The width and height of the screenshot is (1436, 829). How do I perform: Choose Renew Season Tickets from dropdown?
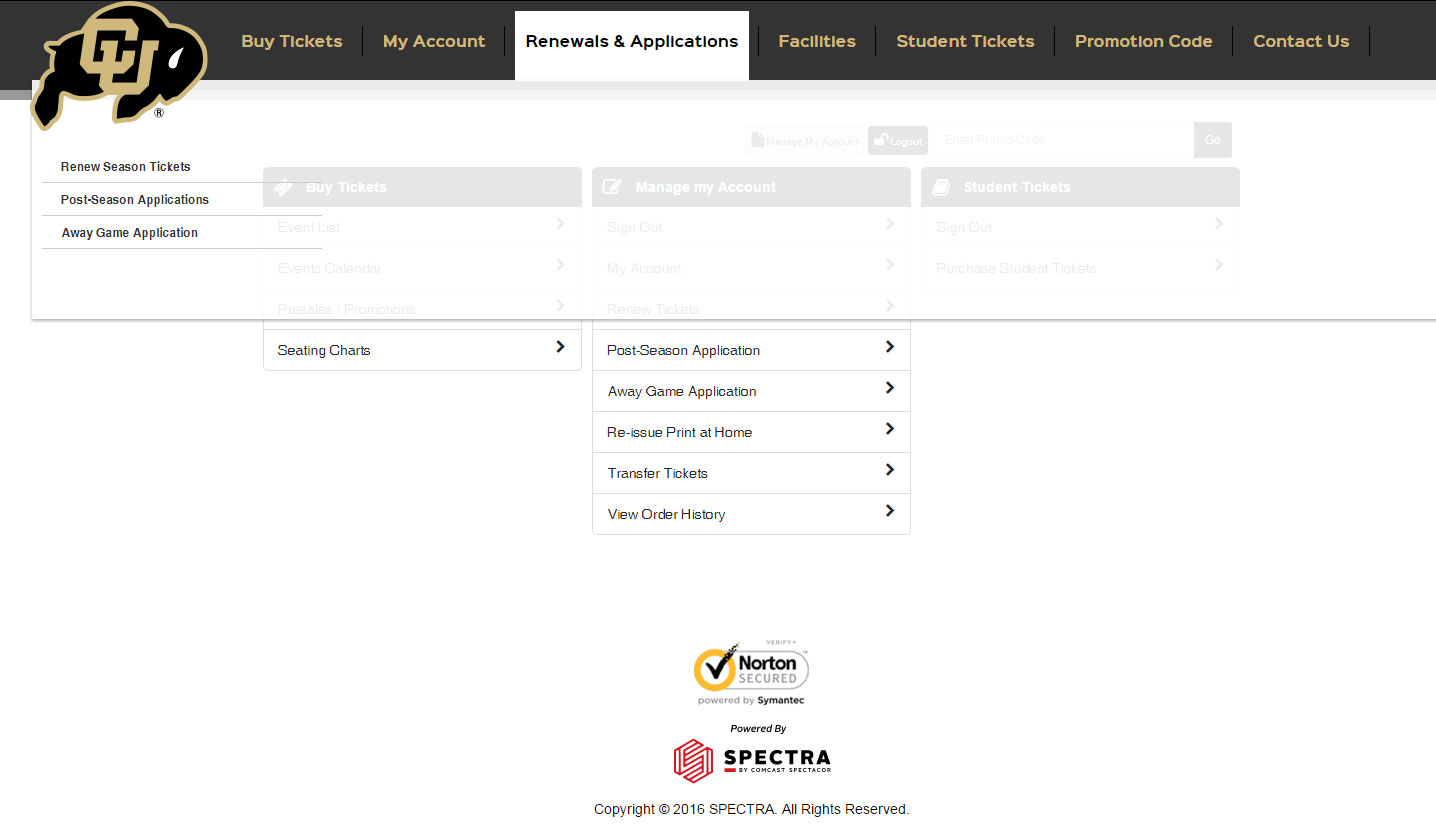pos(125,167)
